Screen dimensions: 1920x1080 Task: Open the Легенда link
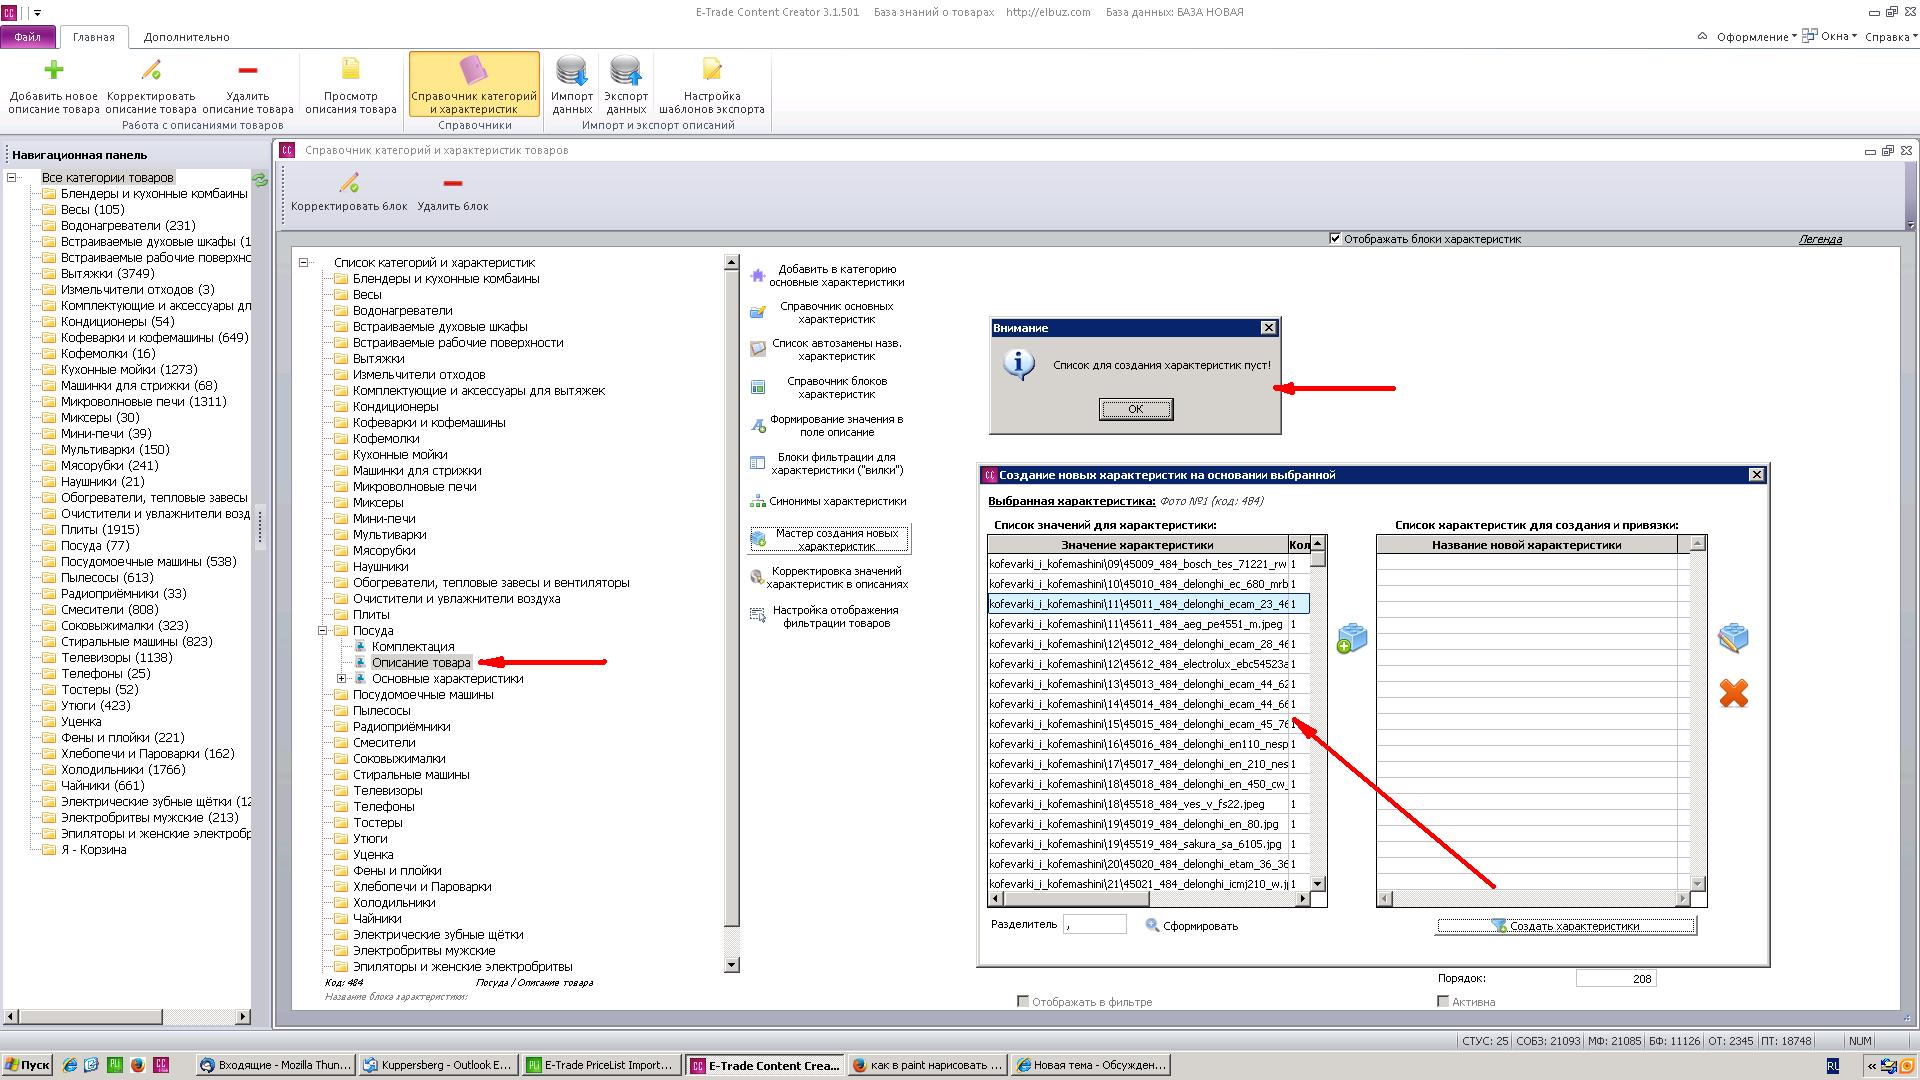click(1820, 239)
